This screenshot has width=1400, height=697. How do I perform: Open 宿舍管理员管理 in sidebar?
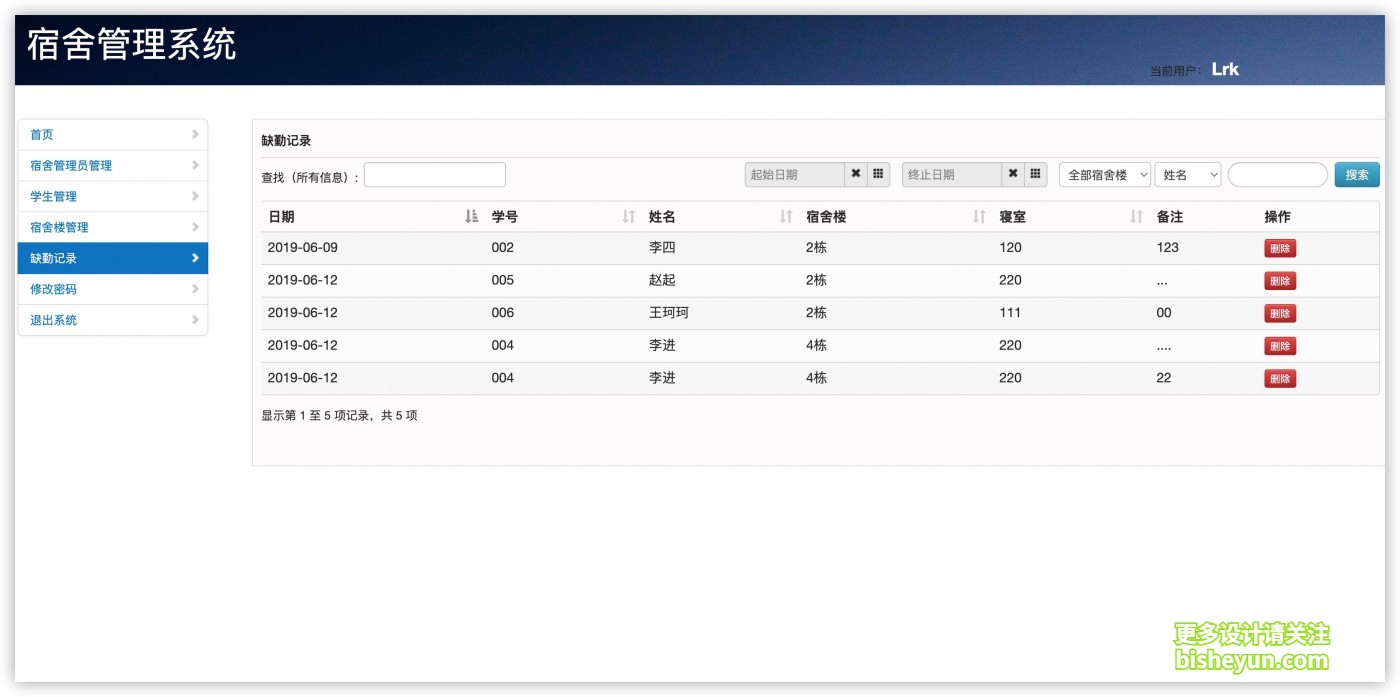tap(113, 166)
